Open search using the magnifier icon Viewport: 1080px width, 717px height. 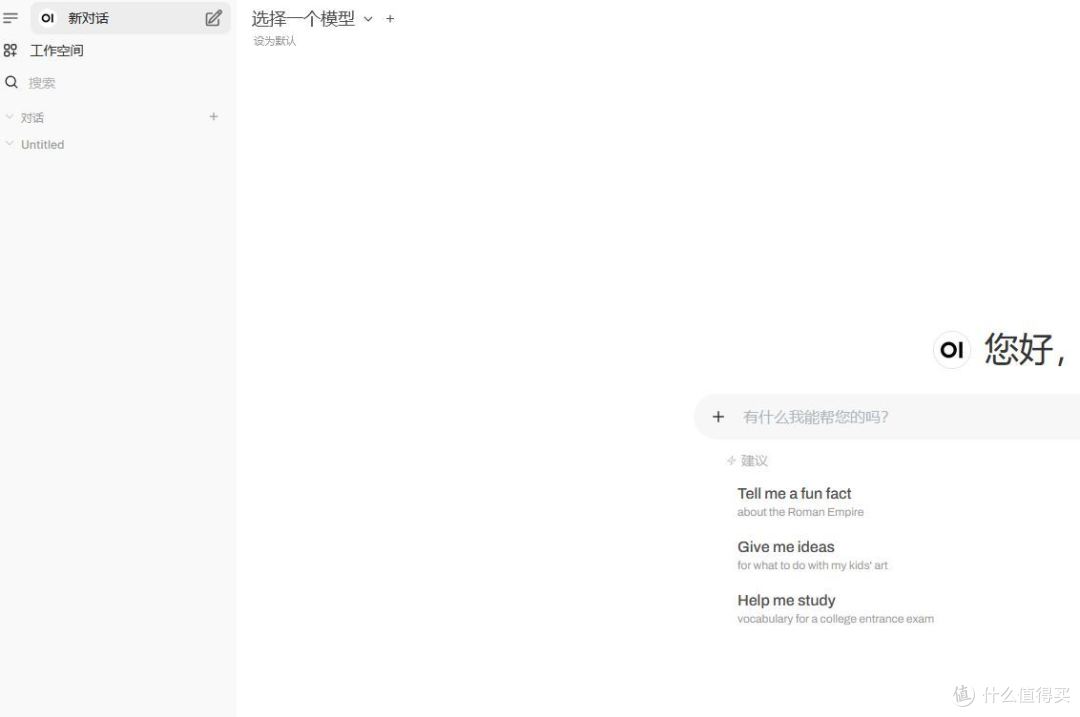tap(11, 82)
